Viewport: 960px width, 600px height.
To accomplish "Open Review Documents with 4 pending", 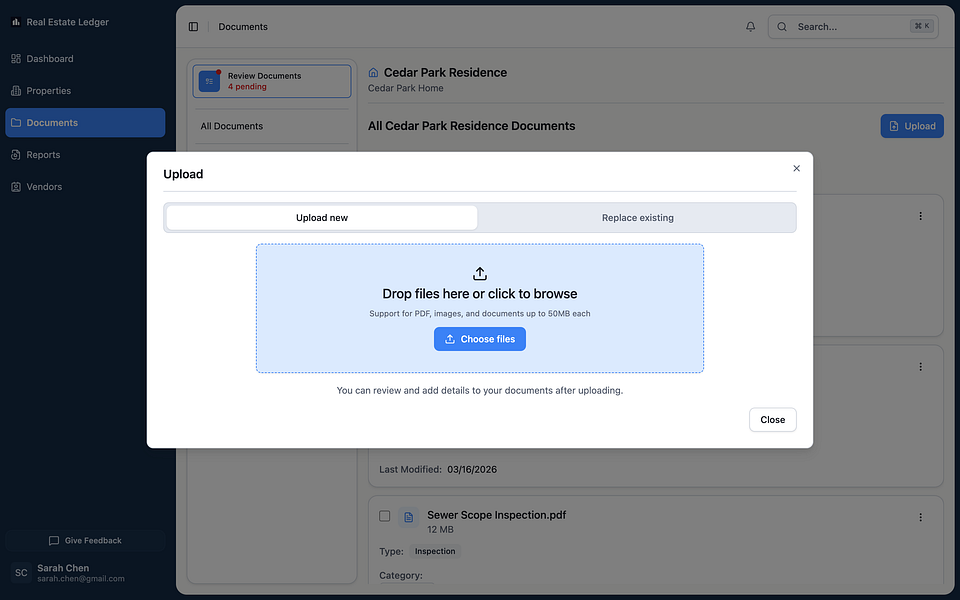I will [272, 81].
